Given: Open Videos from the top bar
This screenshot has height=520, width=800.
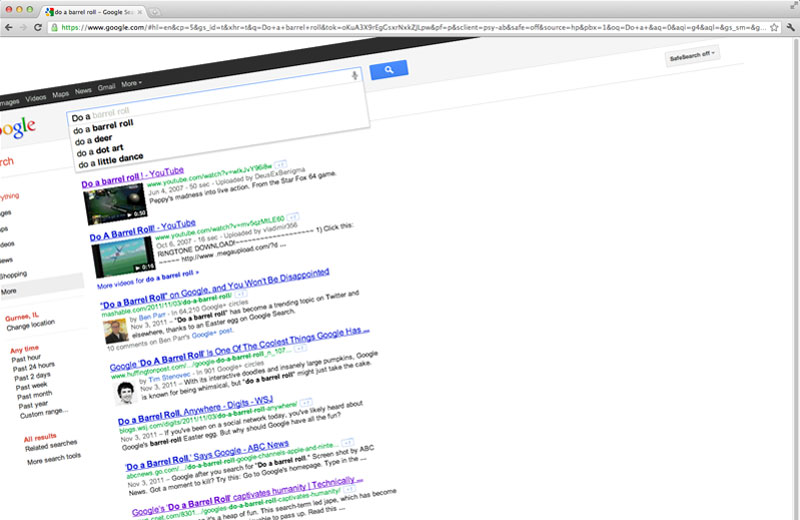Looking at the screenshot, I should tap(36, 98).
